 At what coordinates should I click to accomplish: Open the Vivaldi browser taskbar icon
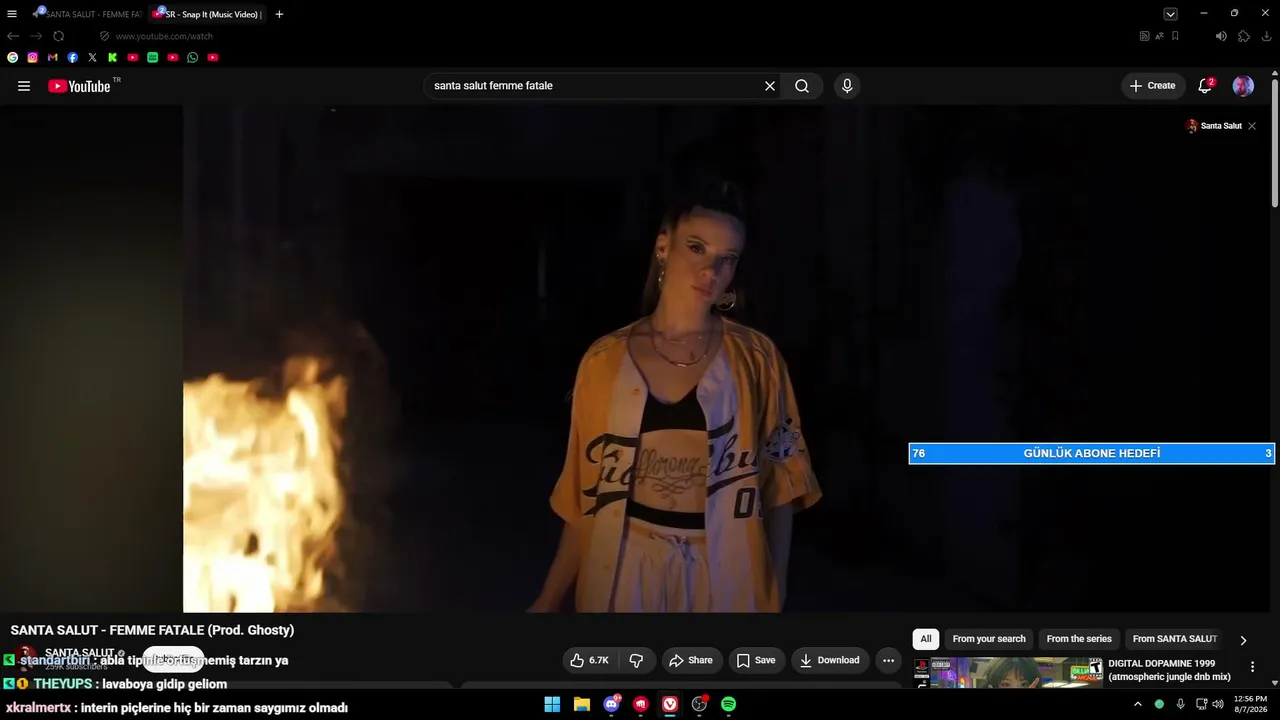670,704
